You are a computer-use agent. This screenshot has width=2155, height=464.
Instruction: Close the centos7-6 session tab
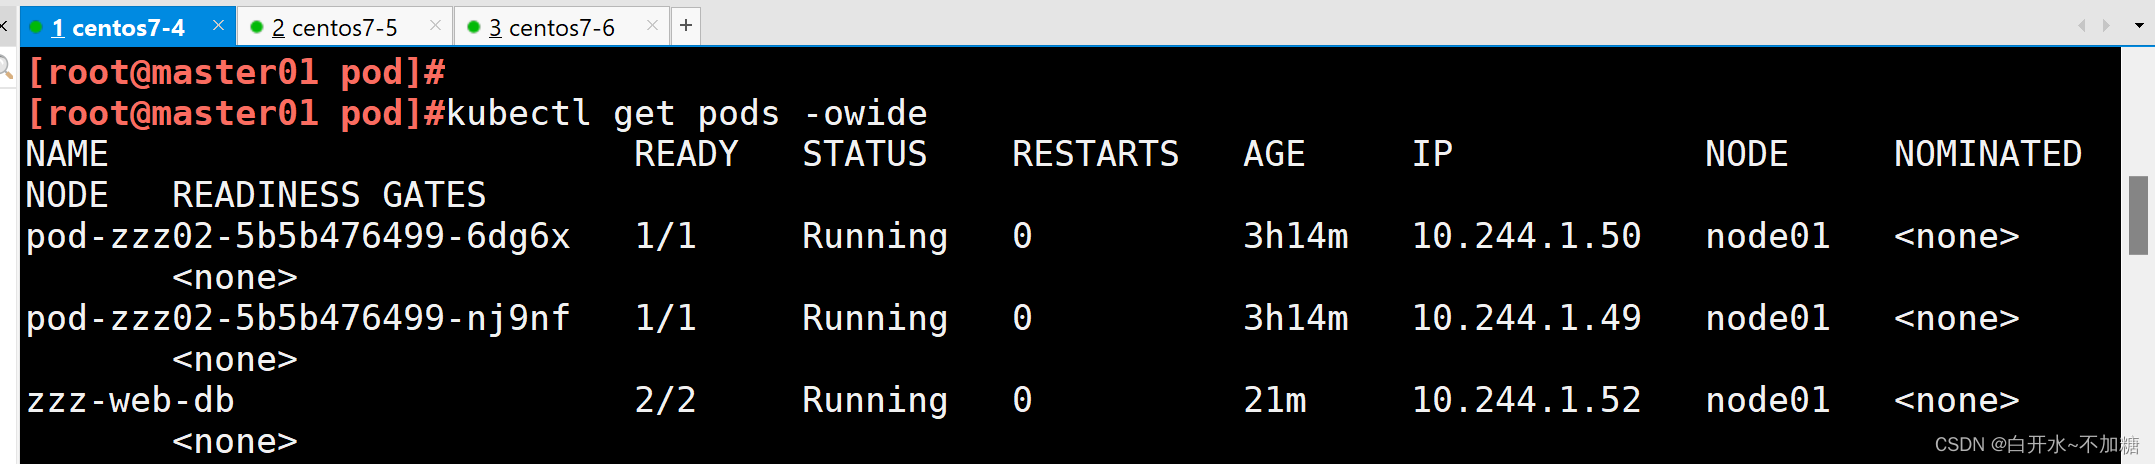click(x=652, y=26)
